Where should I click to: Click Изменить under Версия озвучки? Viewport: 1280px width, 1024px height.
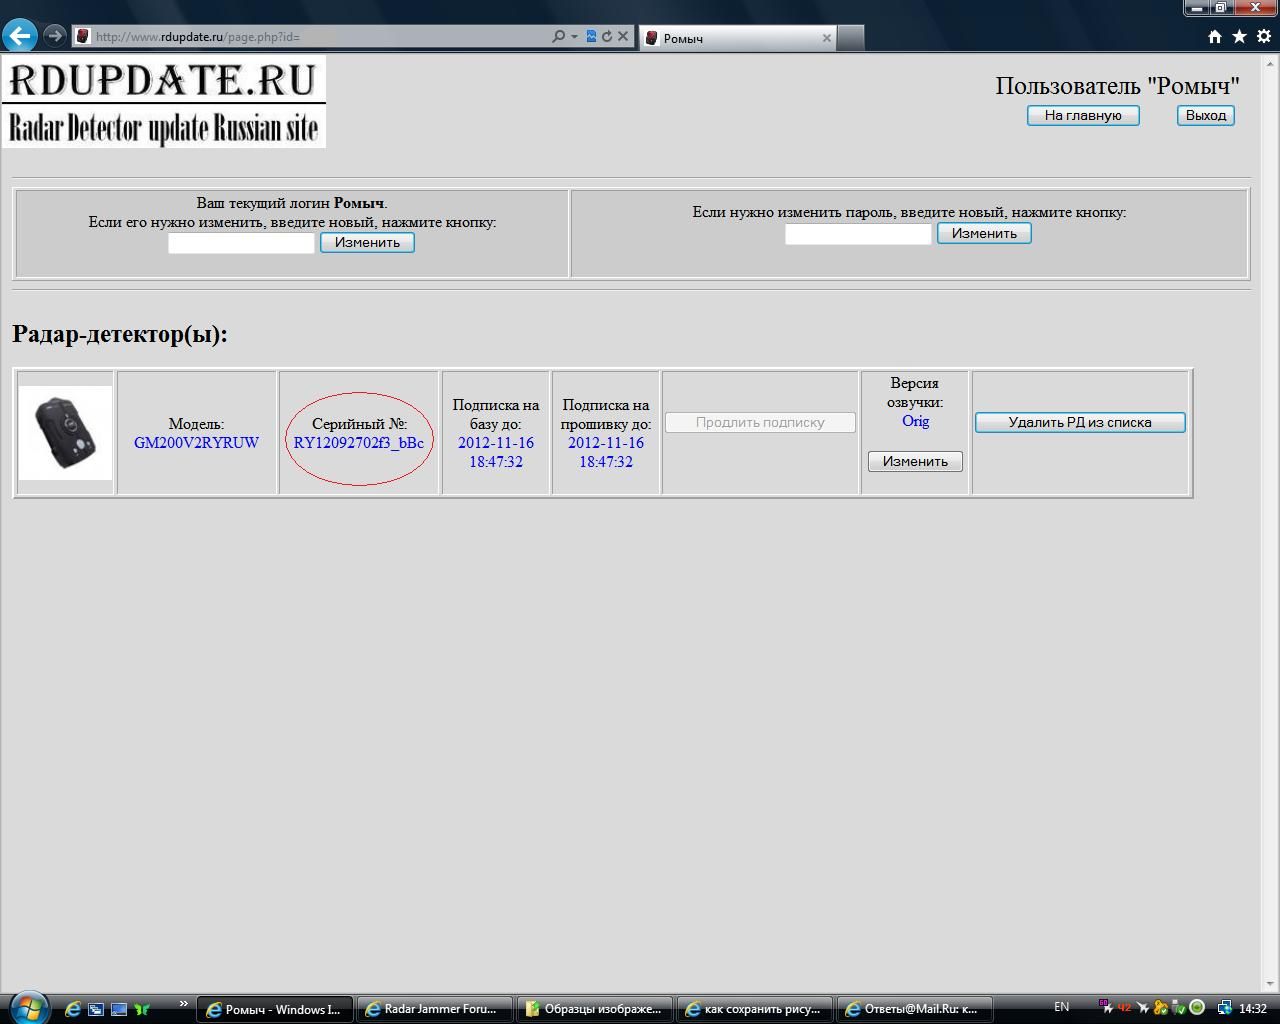[915, 462]
